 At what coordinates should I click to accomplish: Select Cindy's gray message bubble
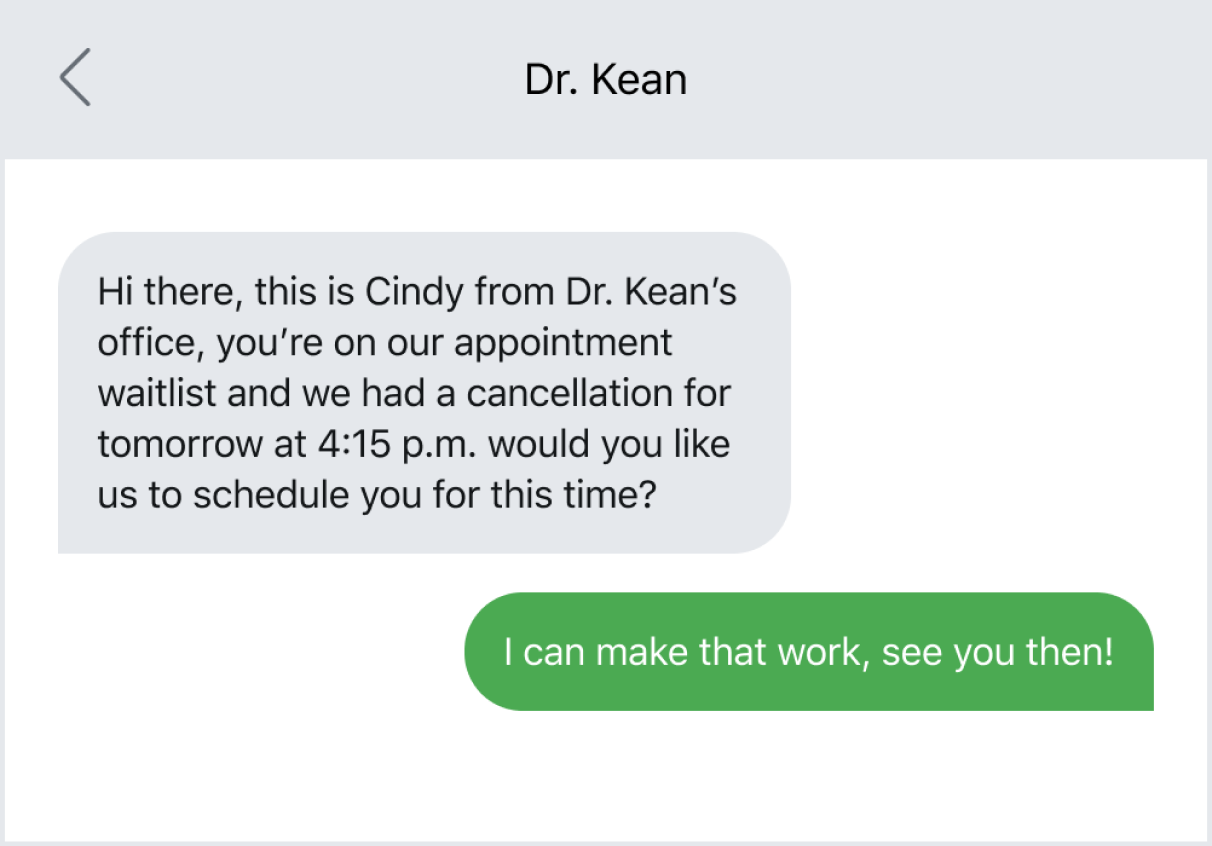(420, 390)
